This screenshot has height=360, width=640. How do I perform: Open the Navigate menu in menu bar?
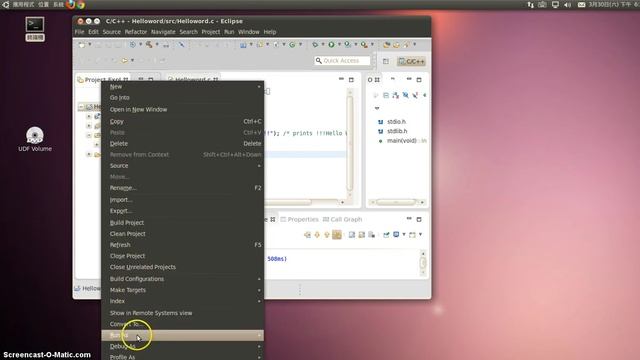point(163,32)
